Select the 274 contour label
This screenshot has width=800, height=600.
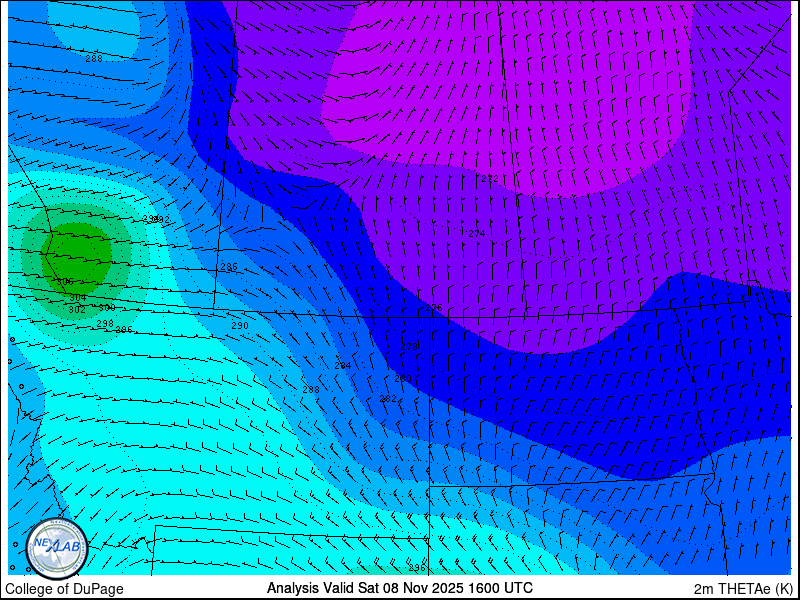pos(477,234)
